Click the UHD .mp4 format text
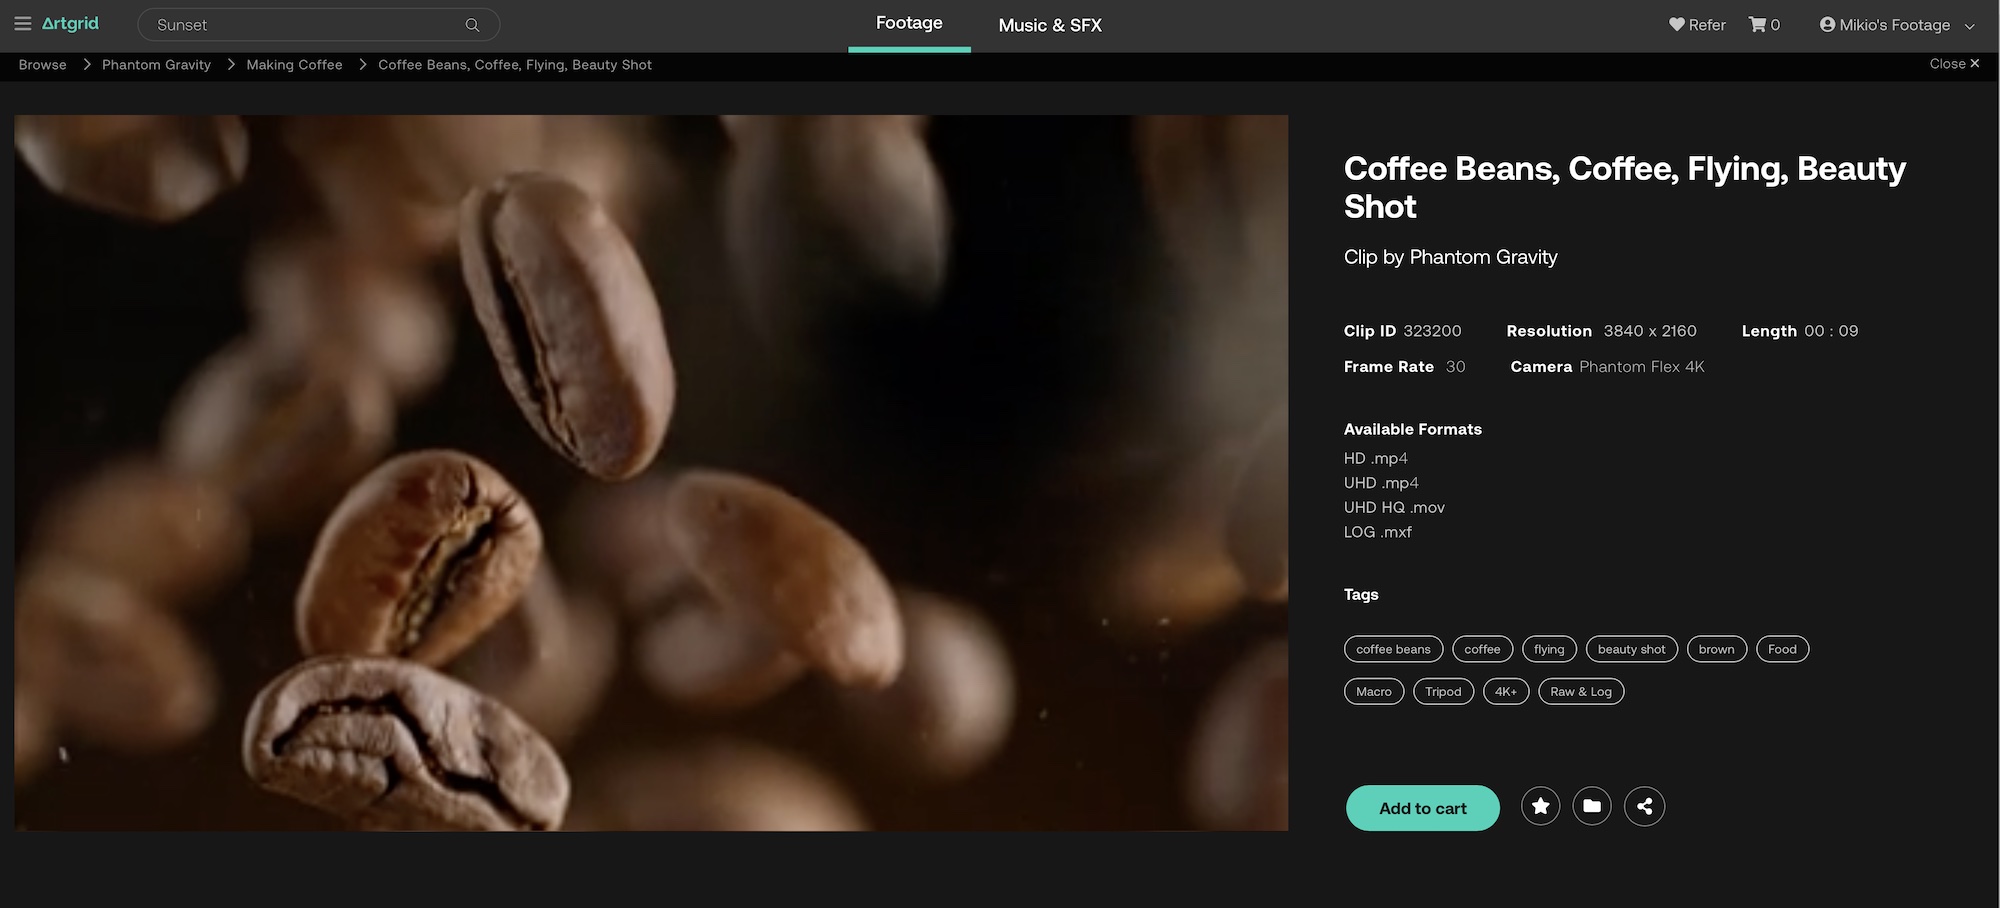The image size is (2000, 908). tap(1381, 483)
